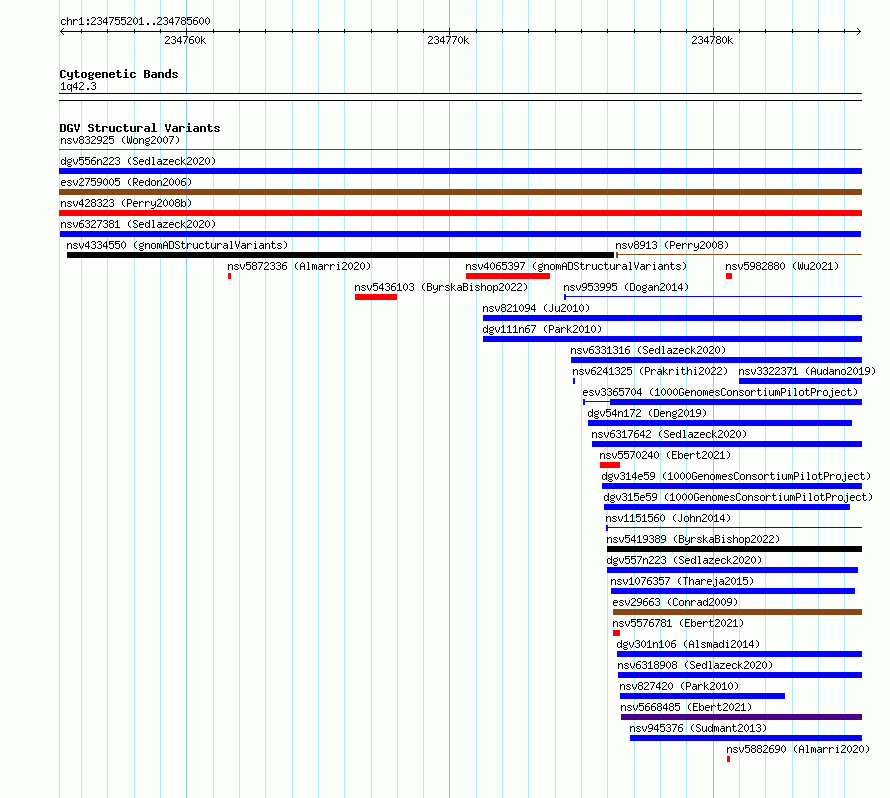
Task: Select the dgv556n223 (Sedlazeck2020) blue bar
Action: click(460, 171)
